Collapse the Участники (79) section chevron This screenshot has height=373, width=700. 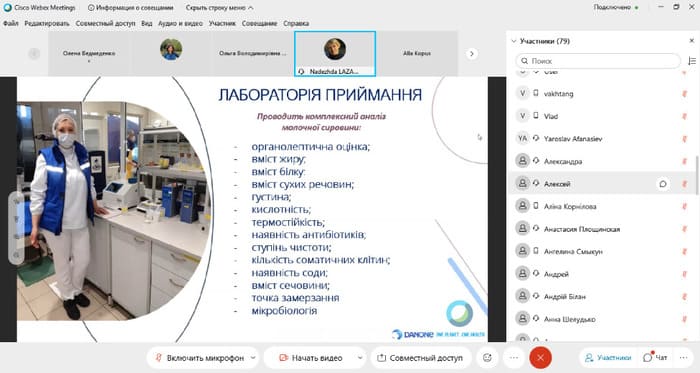[x=513, y=41]
